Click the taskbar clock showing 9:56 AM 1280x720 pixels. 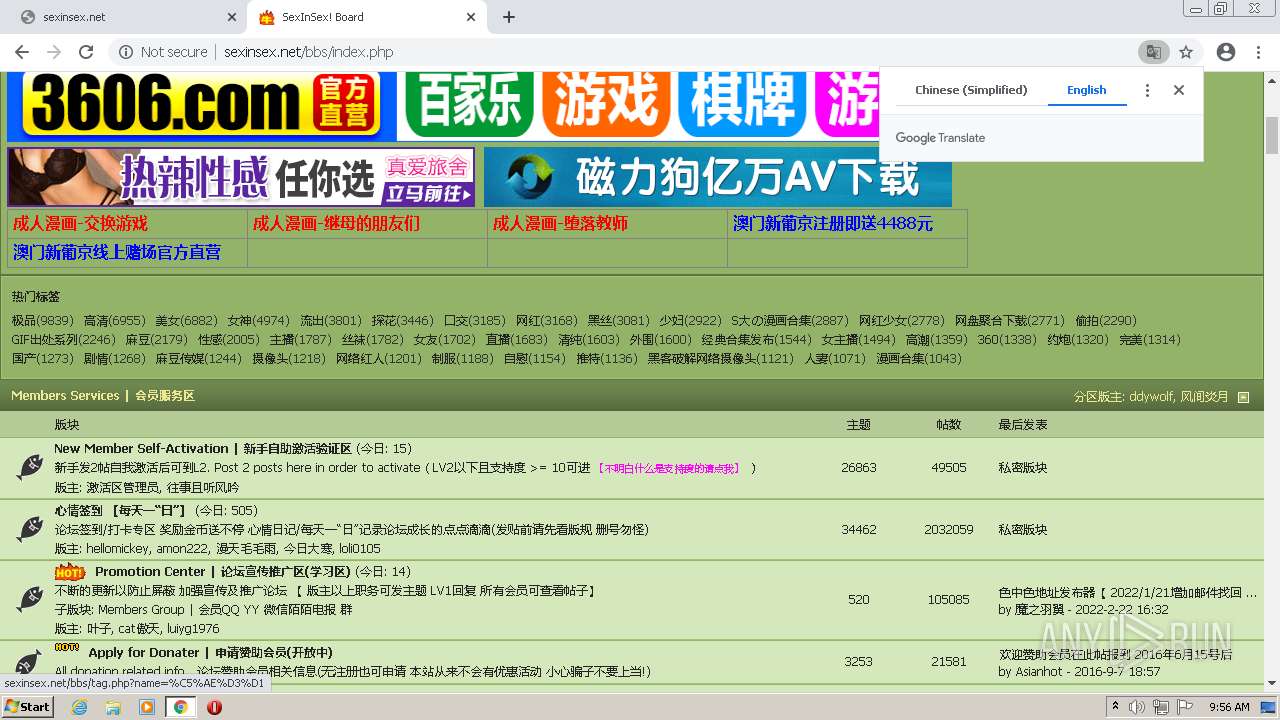click(x=1229, y=707)
